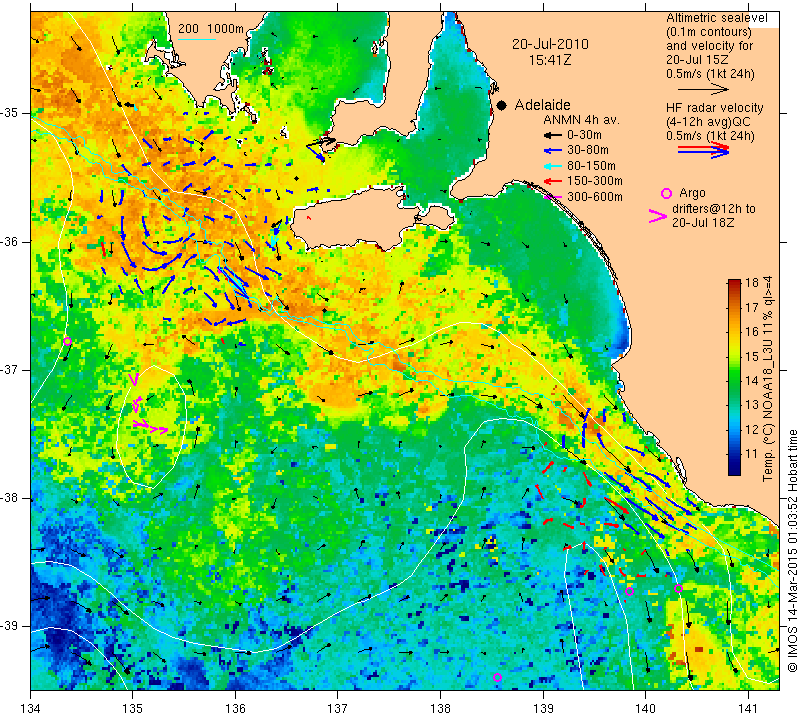Click the '20-Jul 18Z' legend text
The width and height of the screenshot is (800, 720).
tap(703, 223)
